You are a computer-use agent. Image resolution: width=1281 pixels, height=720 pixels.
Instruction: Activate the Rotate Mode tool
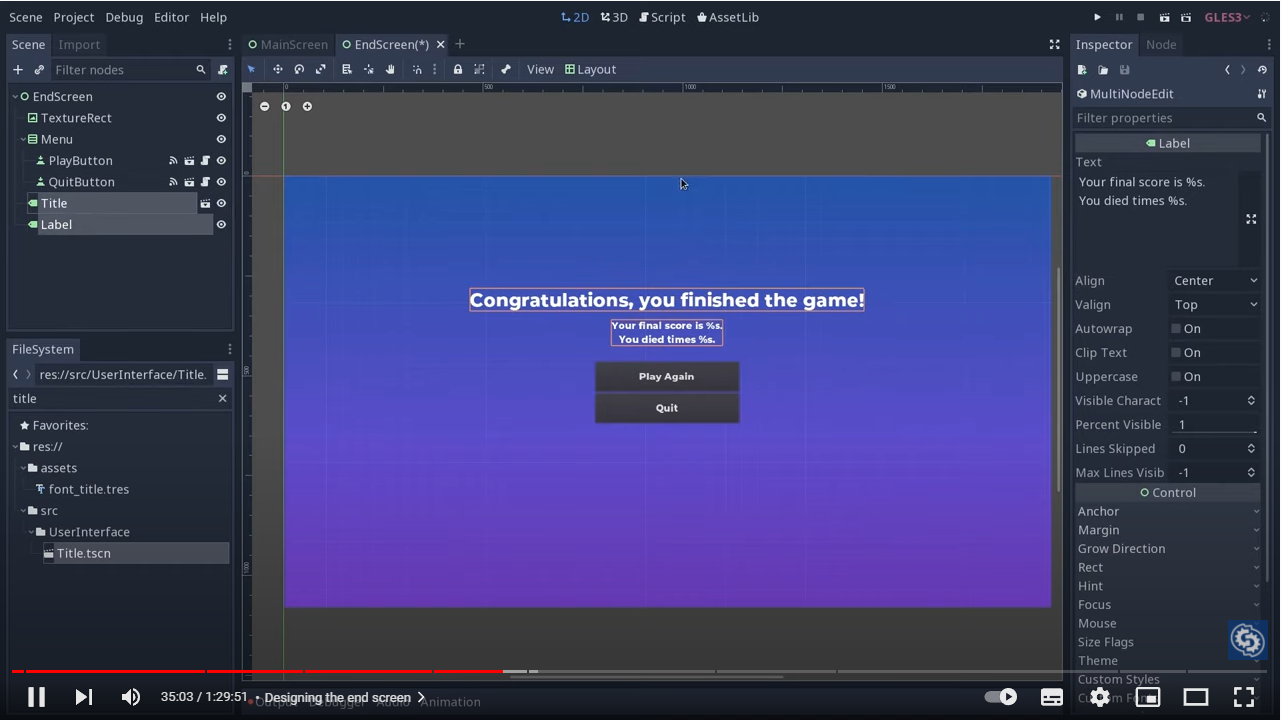[299, 69]
